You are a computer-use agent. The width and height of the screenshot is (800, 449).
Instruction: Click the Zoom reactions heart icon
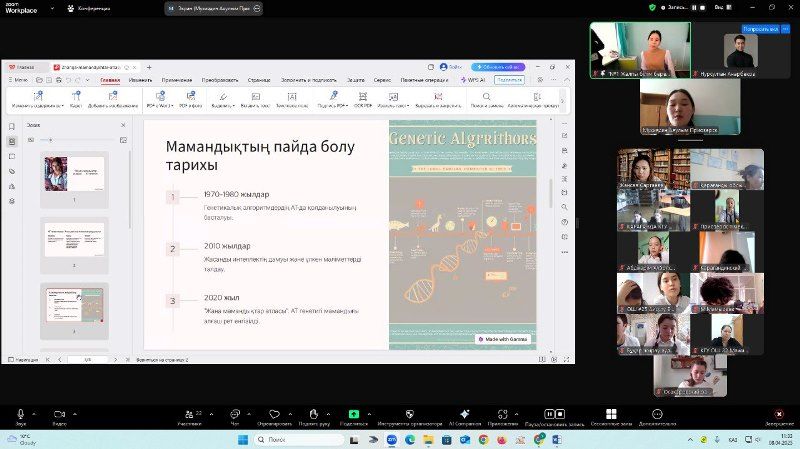[274, 413]
